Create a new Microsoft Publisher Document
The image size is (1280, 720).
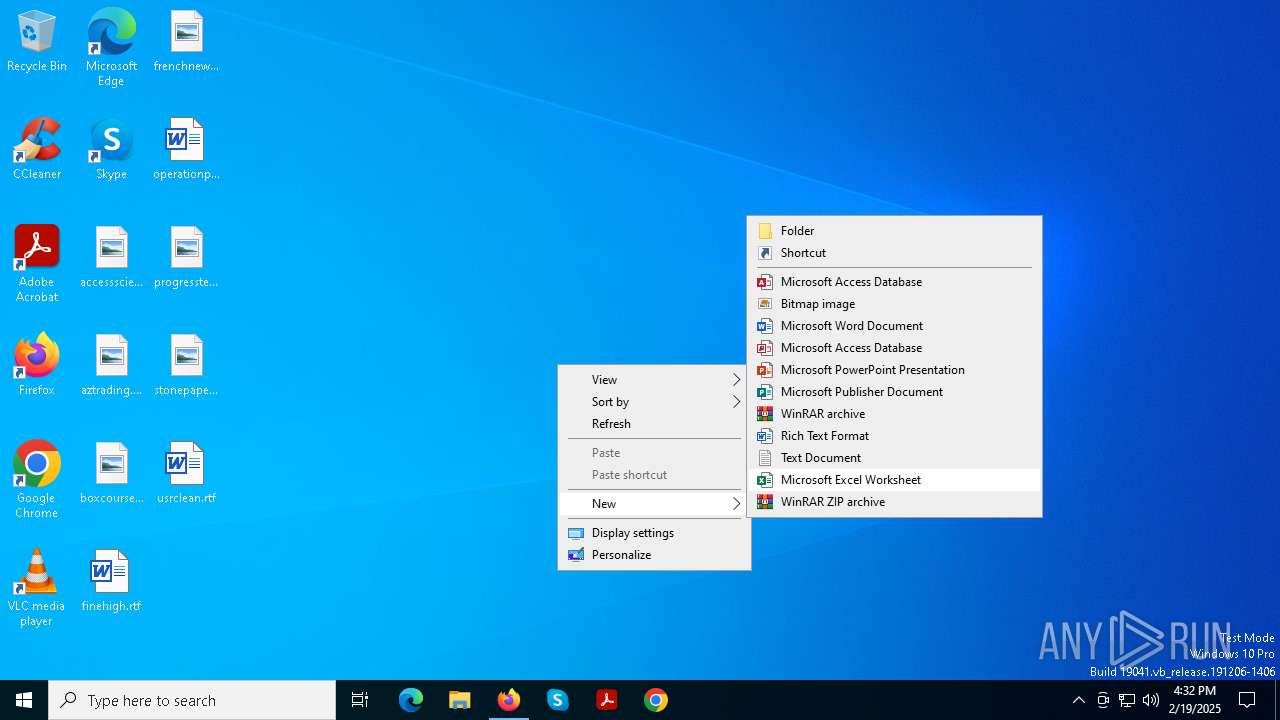pos(894,392)
